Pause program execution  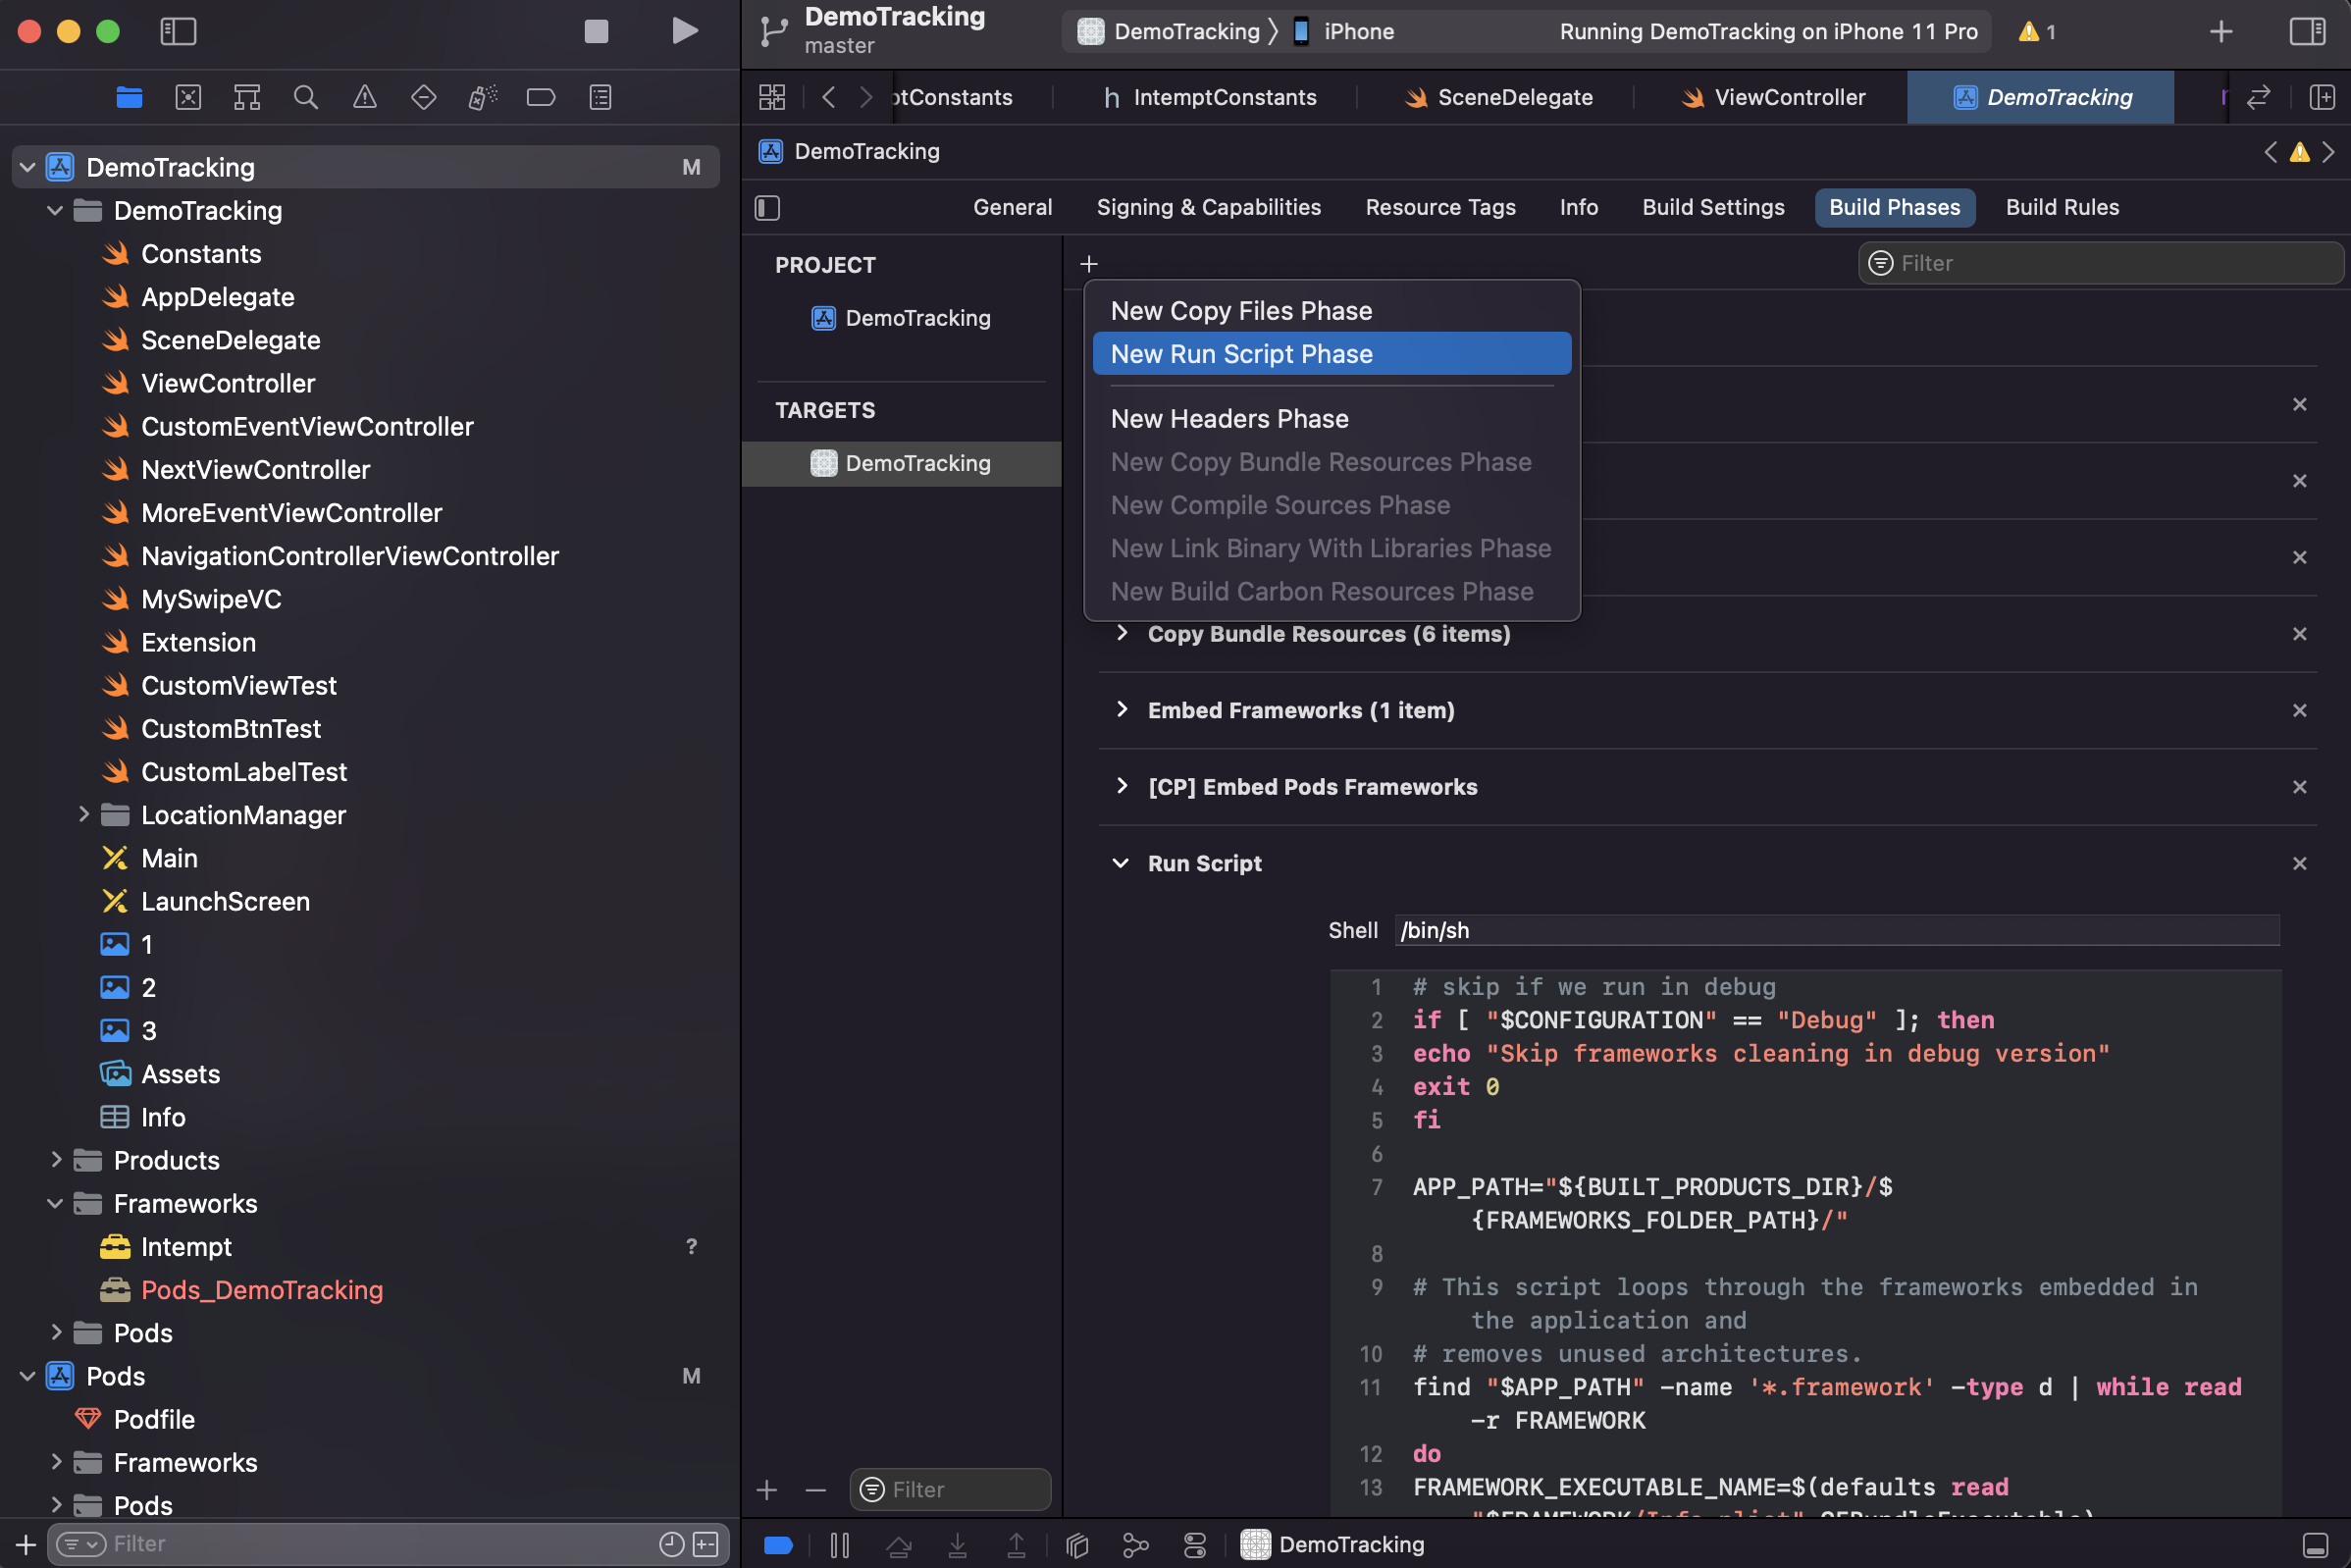tap(839, 1545)
